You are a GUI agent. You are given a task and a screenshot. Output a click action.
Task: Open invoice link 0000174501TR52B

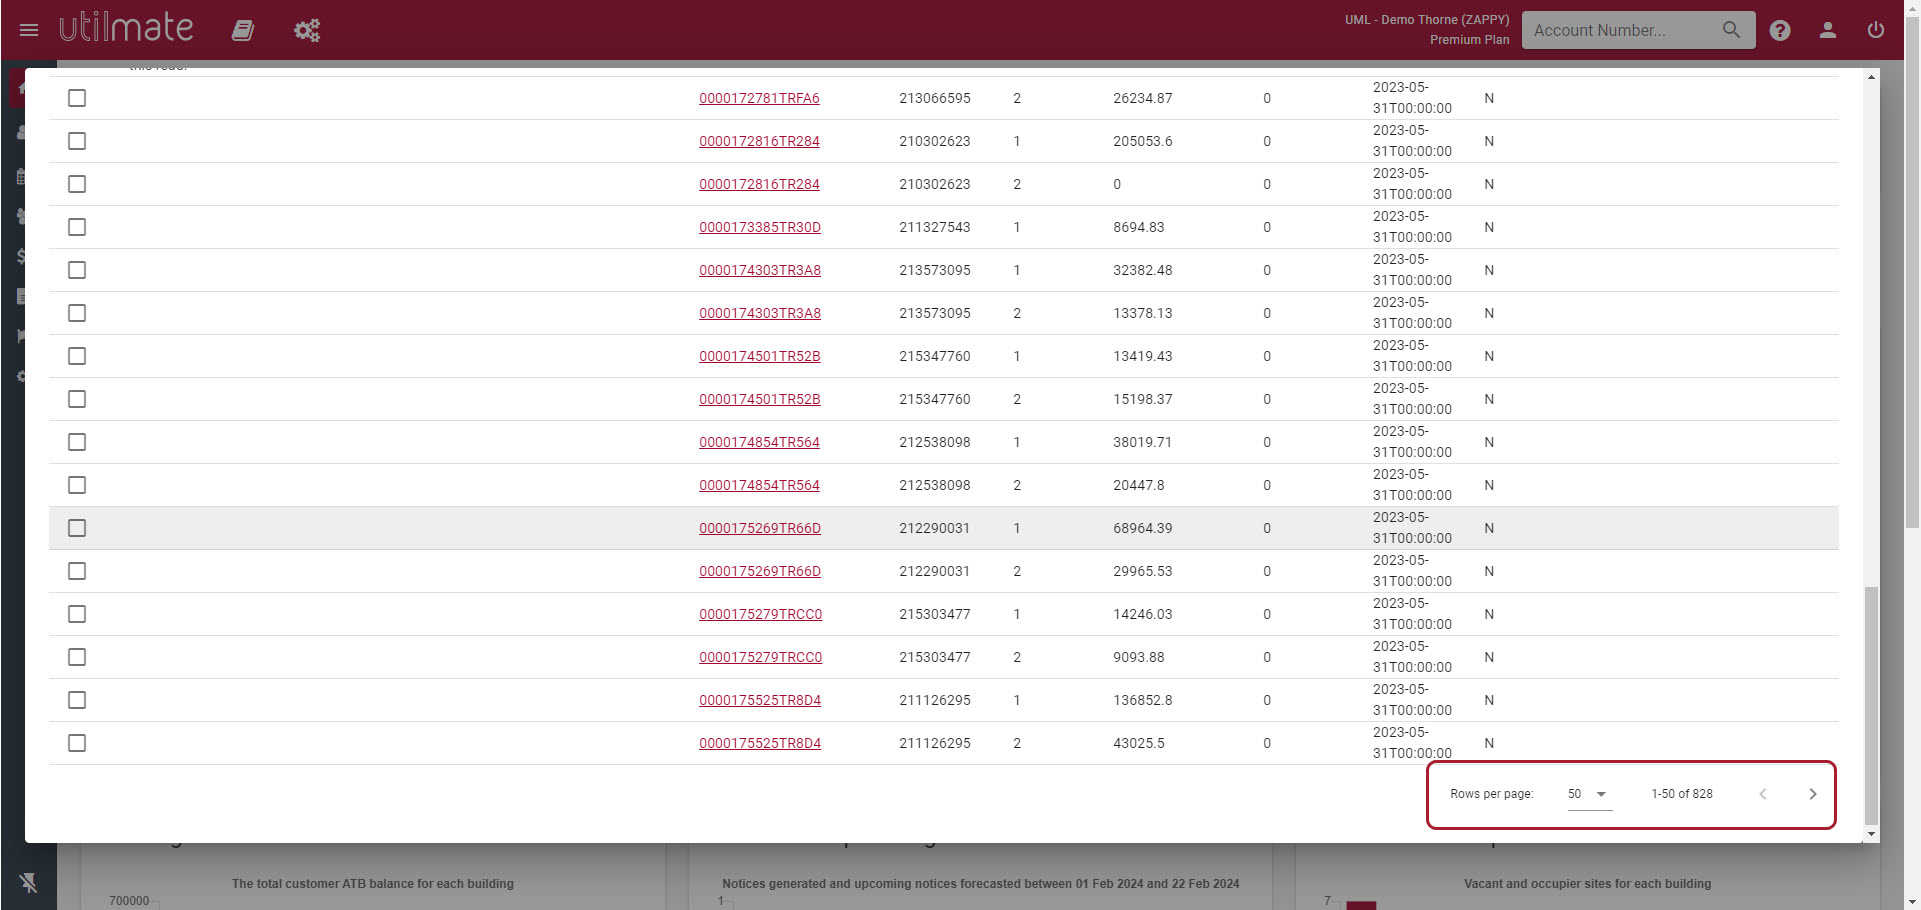coord(759,356)
